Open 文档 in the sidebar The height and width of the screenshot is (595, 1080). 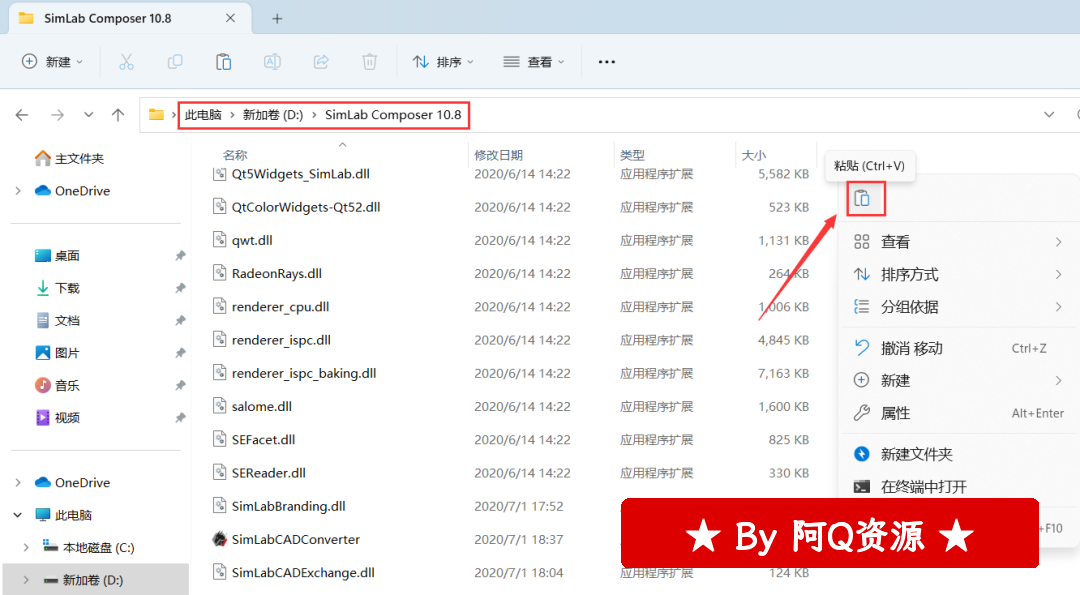[58, 320]
